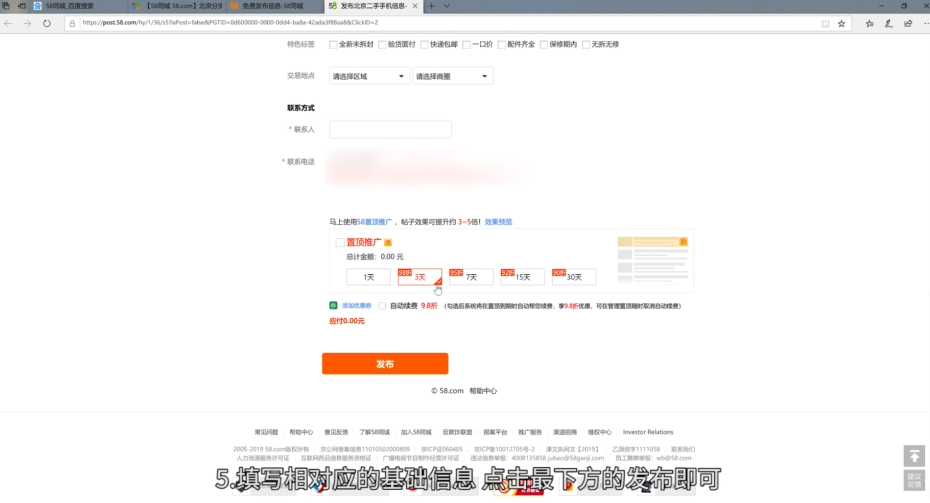This screenshot has height=503, width=930.
Task: Switch to the 58.com 北京分类 tab
Action: [178, 6]
